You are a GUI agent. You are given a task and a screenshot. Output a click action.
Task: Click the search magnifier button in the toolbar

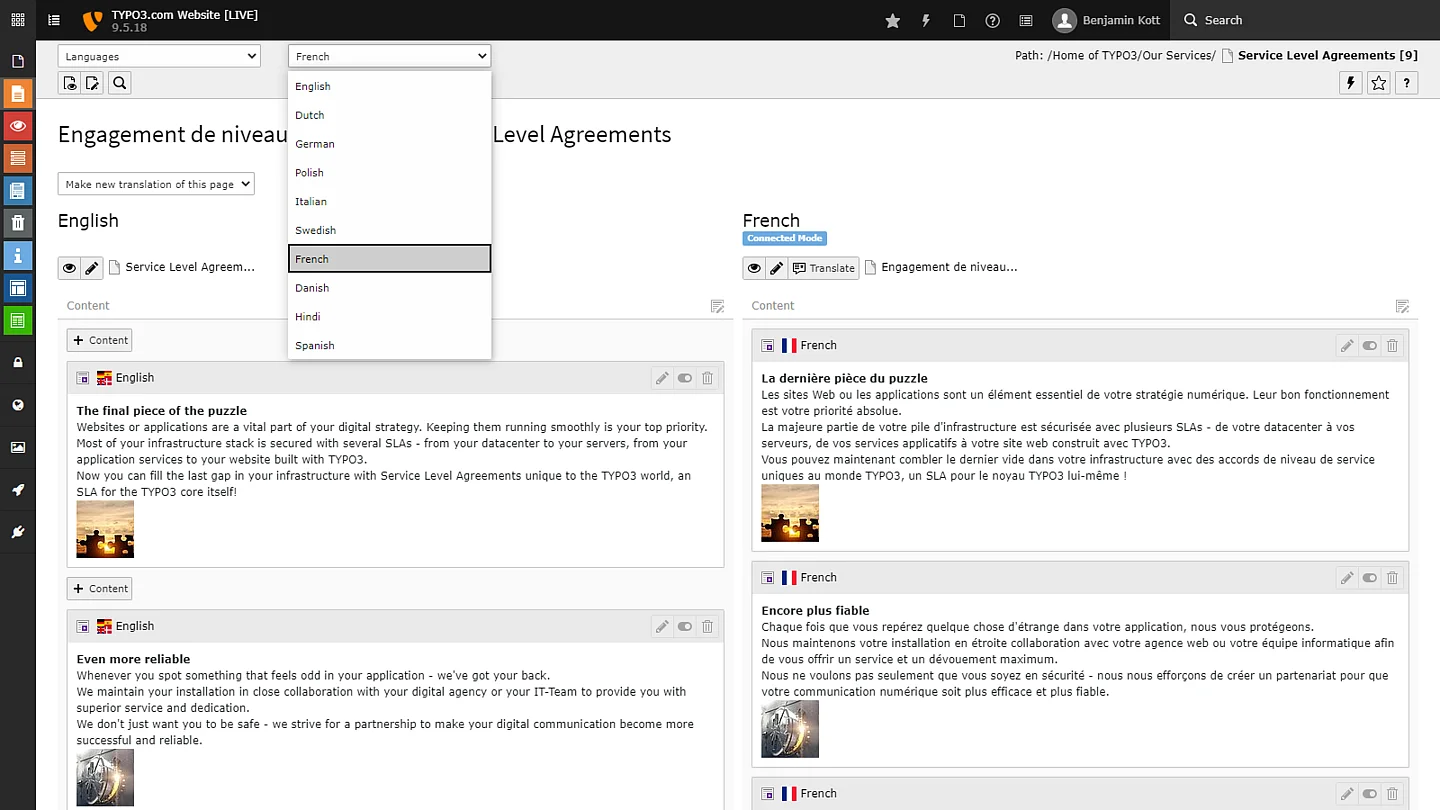click(x=119, y=83)
